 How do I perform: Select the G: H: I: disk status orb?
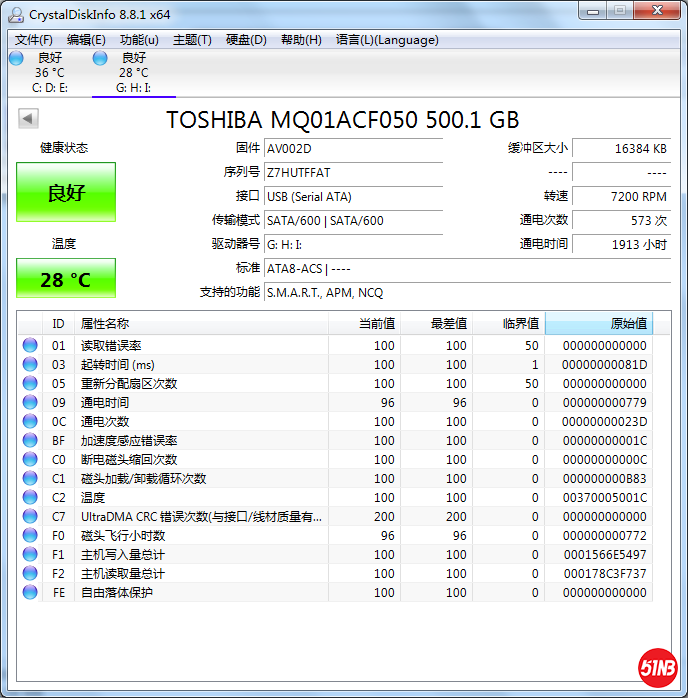tap(100, 58)
